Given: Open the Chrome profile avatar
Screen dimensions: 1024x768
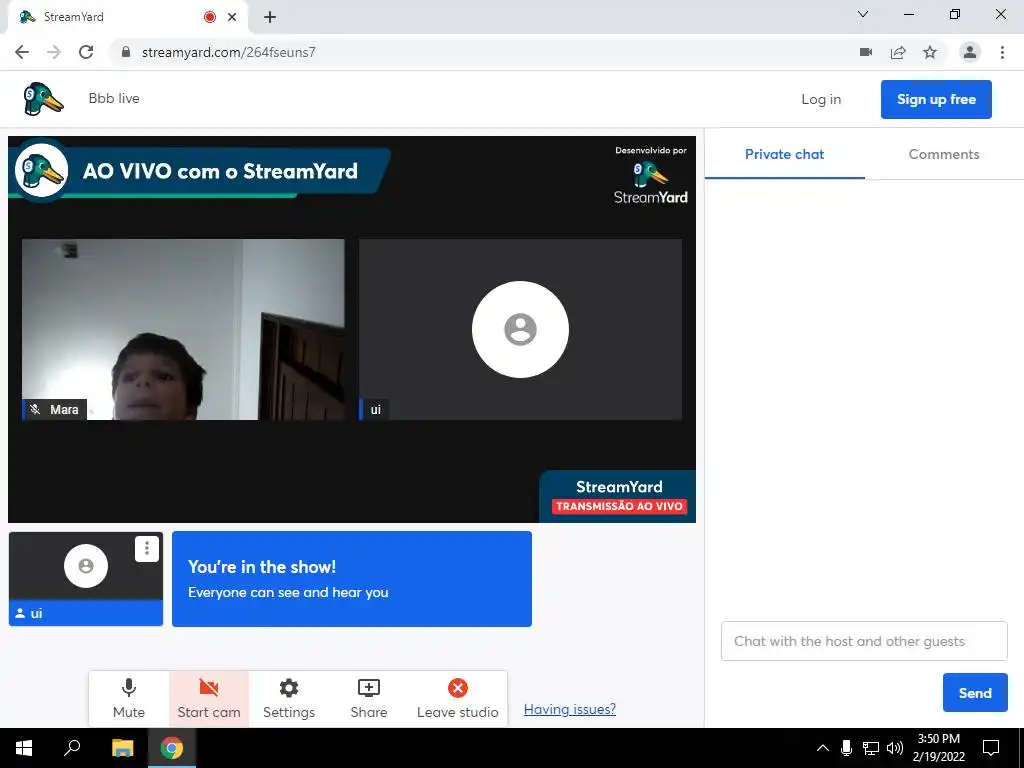Looking at the screenshot, I should point(970,52).
